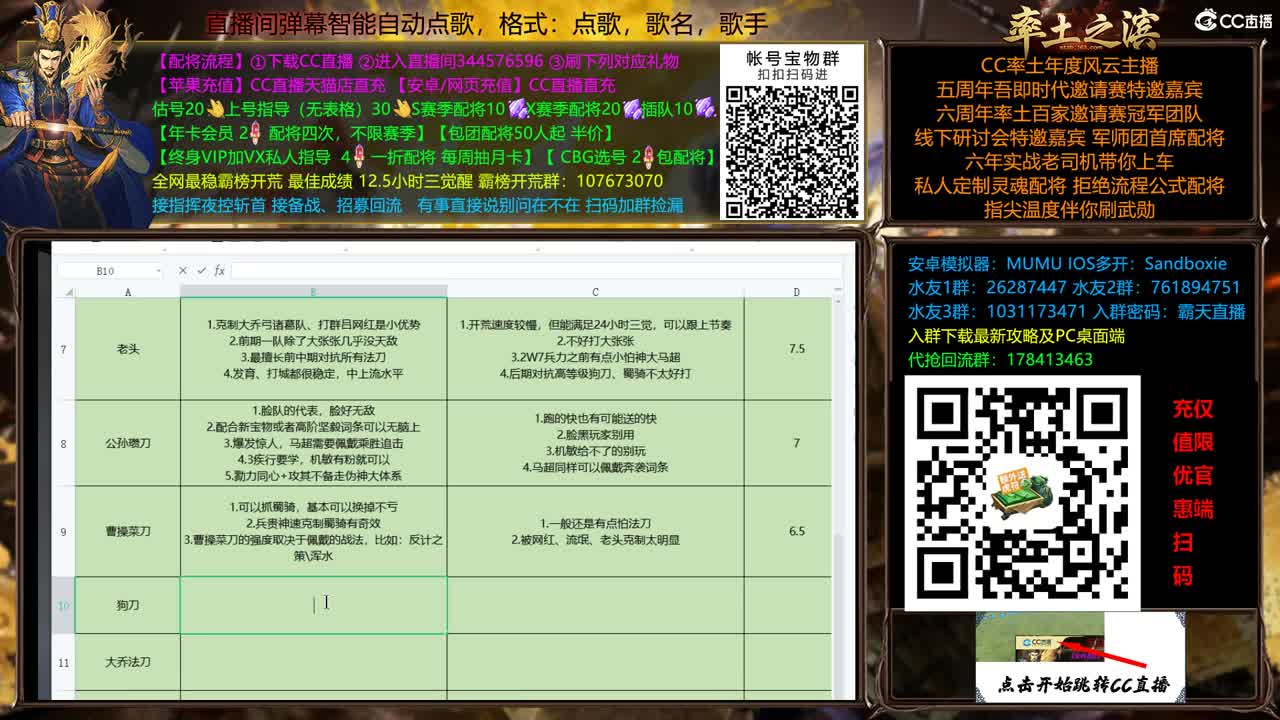
Task: Click the text 安卓模拟器：MUMU
Action: (x=984, y=264)
